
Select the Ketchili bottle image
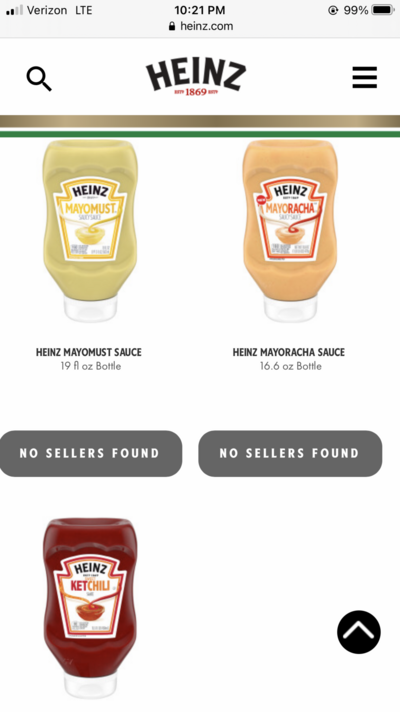click(90, 608)
